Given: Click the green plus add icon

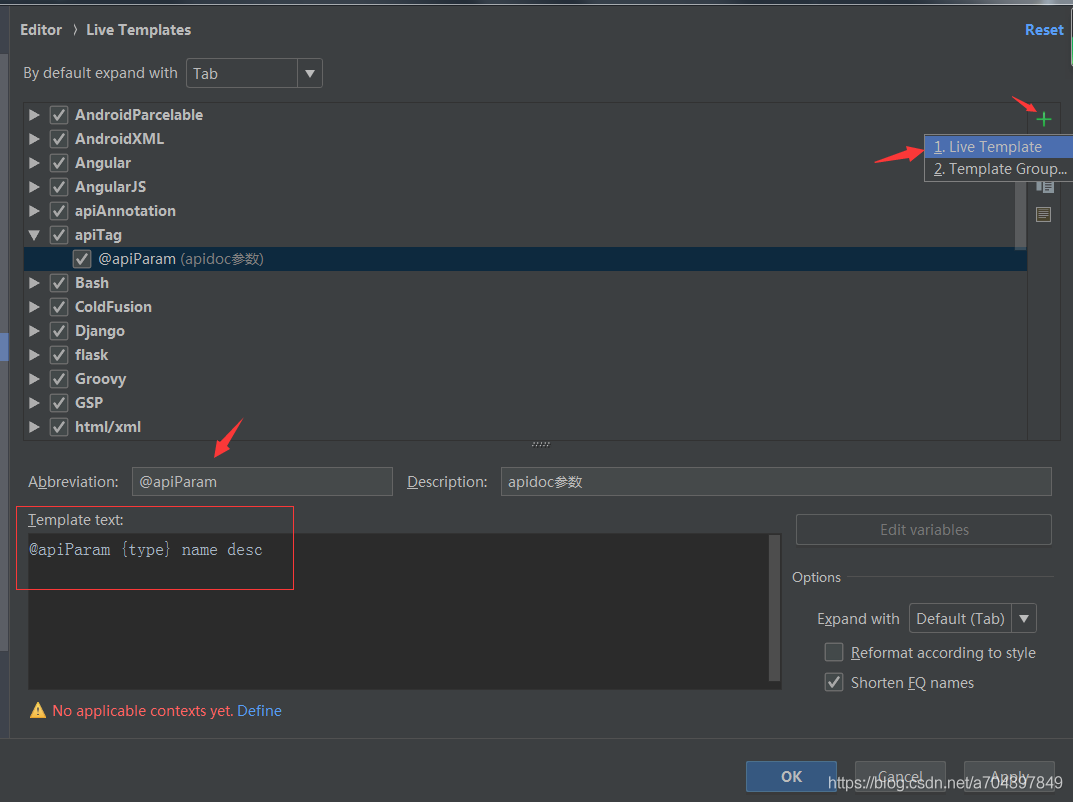Looking at the screenshot, I should (1043, 120).
